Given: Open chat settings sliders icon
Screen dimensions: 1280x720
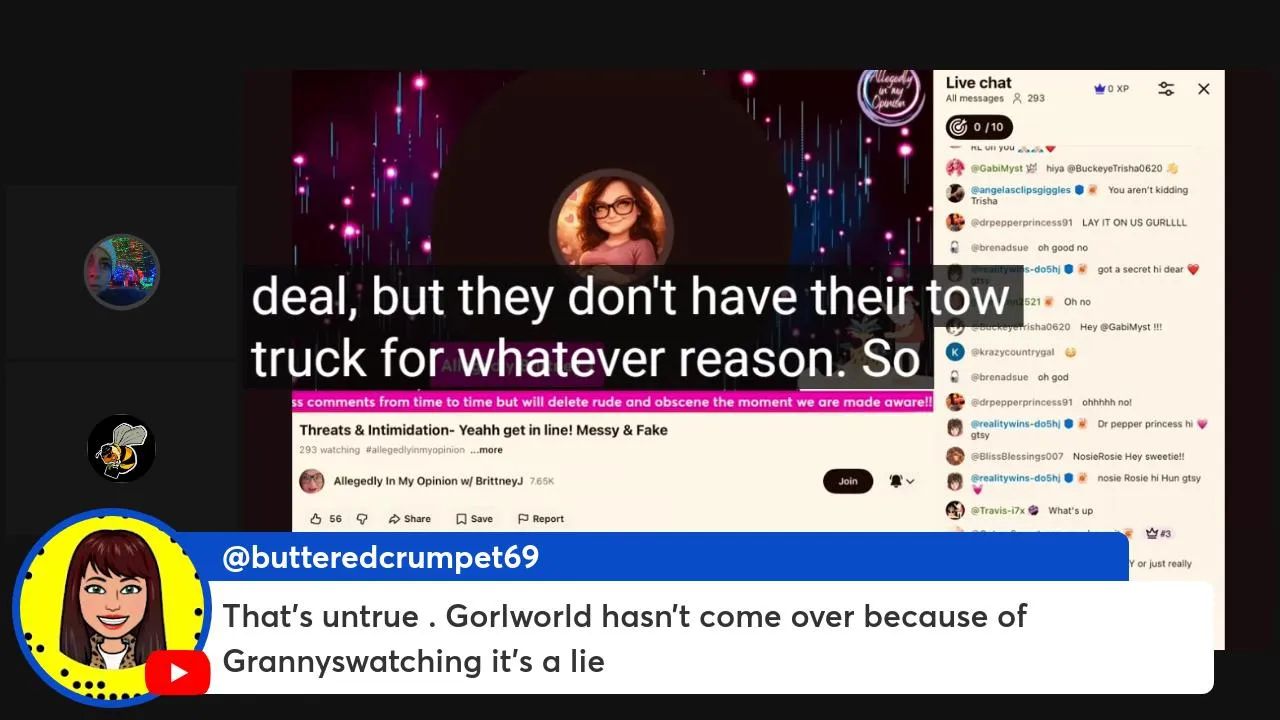Looking at the screenshot, I should click(1166, 89).
